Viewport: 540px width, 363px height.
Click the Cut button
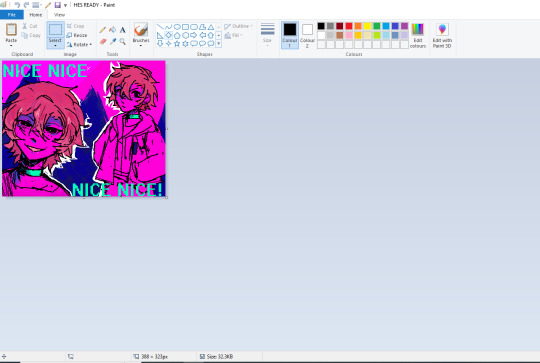pyautogui.click(x=30, y=26)
